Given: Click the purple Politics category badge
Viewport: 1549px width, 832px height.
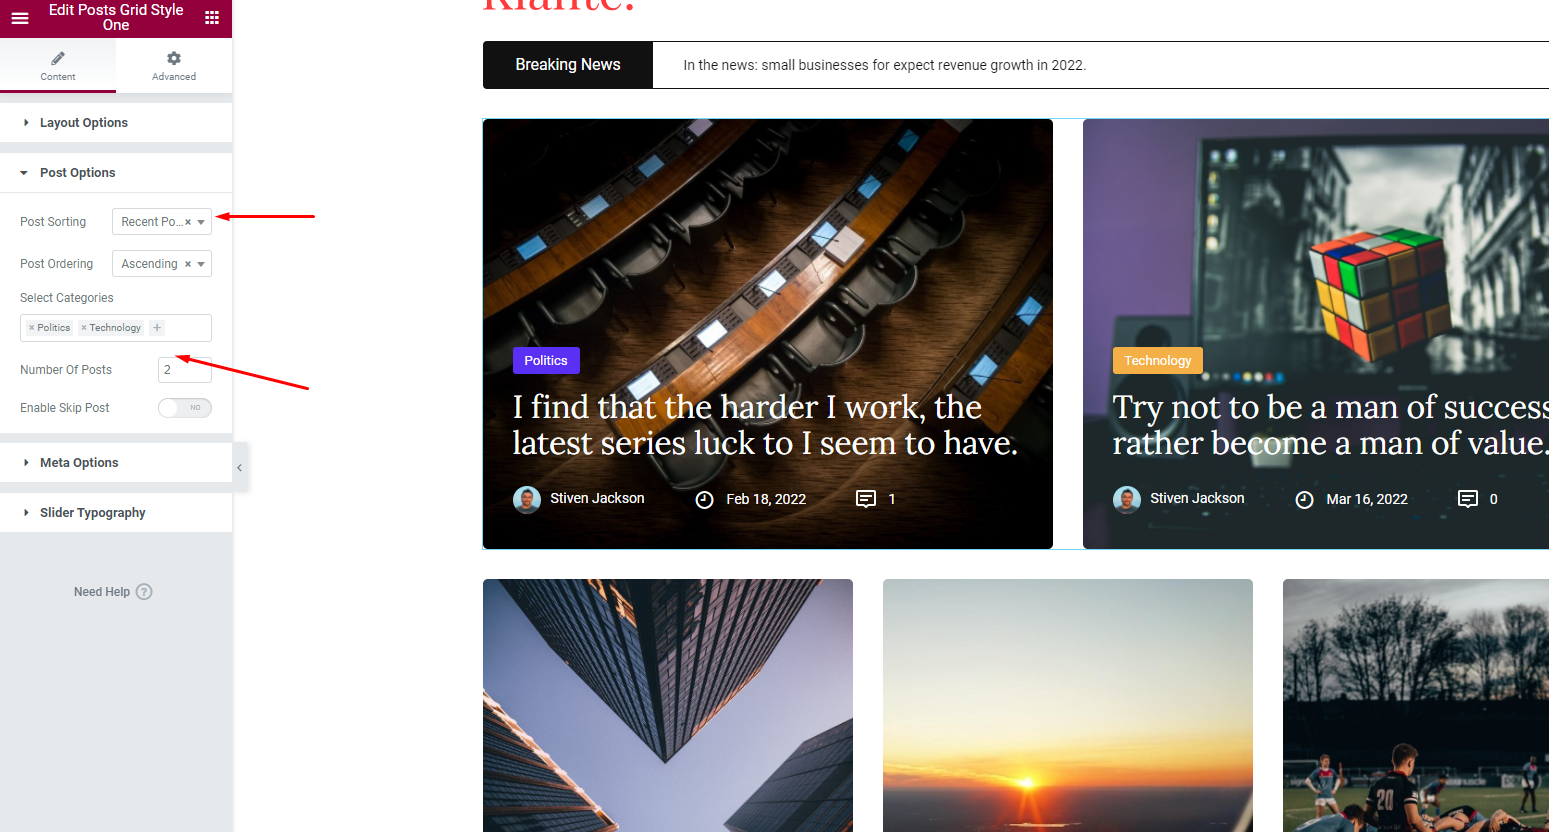Looking at the screenshot, I should pyautogui.click(x=546, y=361).
